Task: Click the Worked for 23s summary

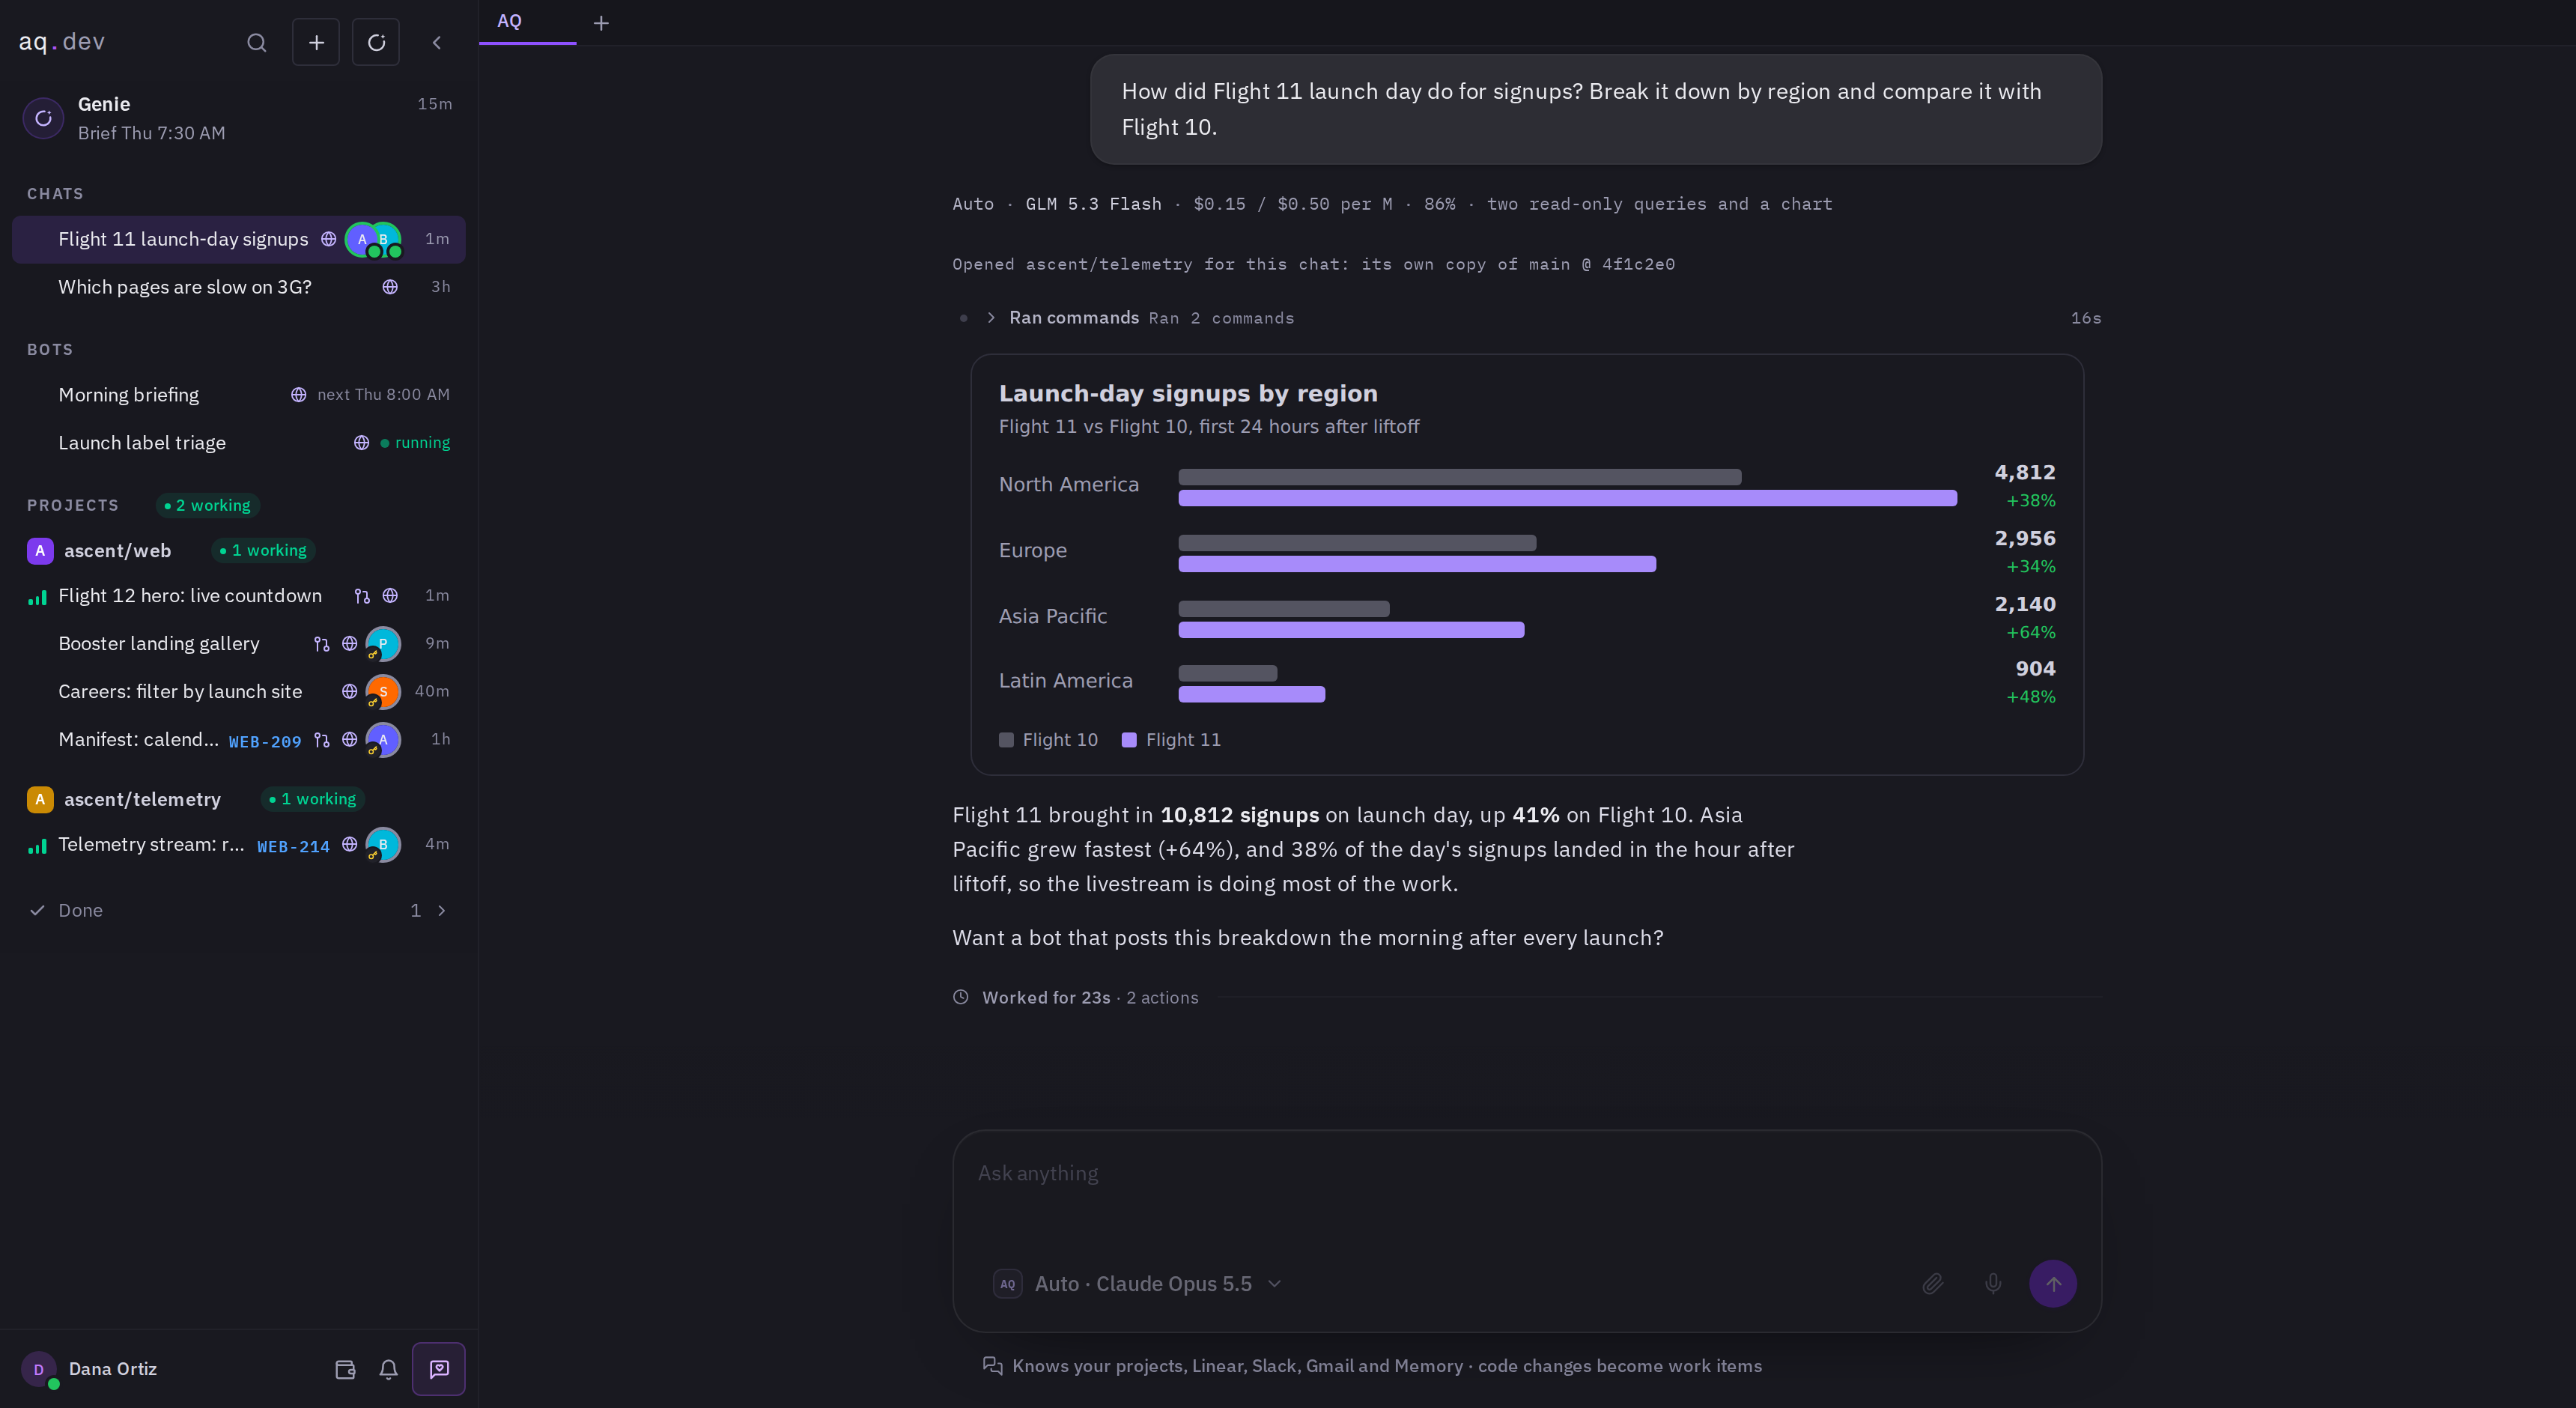Action: coord(1076,998)
